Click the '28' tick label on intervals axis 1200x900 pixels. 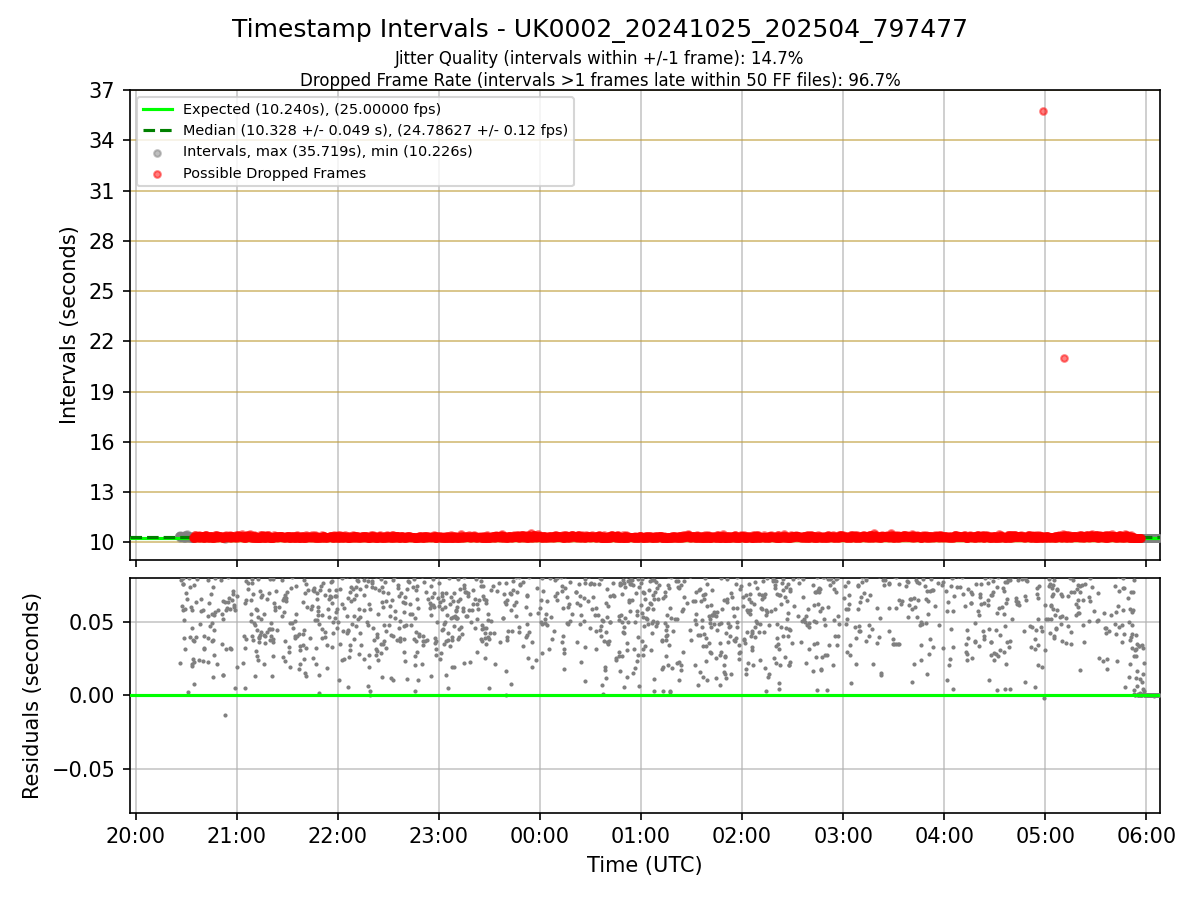tap(101, 241)
